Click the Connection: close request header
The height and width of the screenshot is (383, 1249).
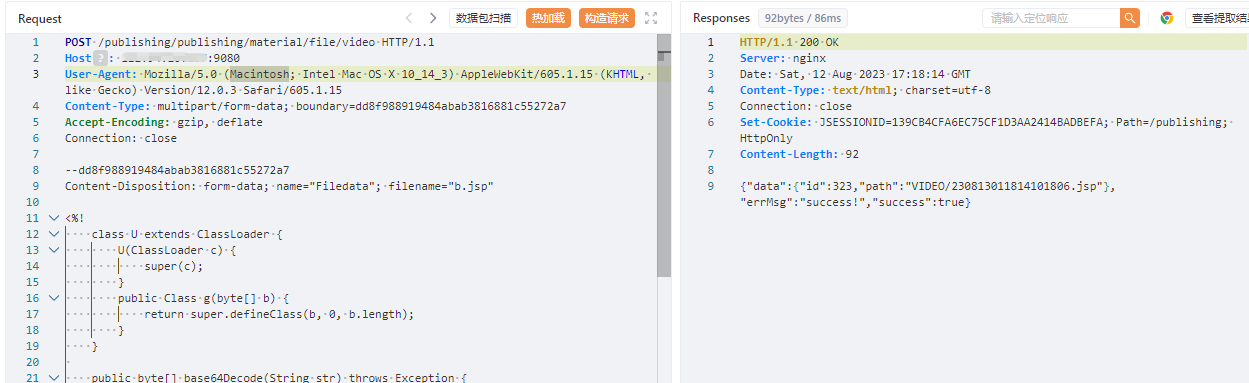121,138
